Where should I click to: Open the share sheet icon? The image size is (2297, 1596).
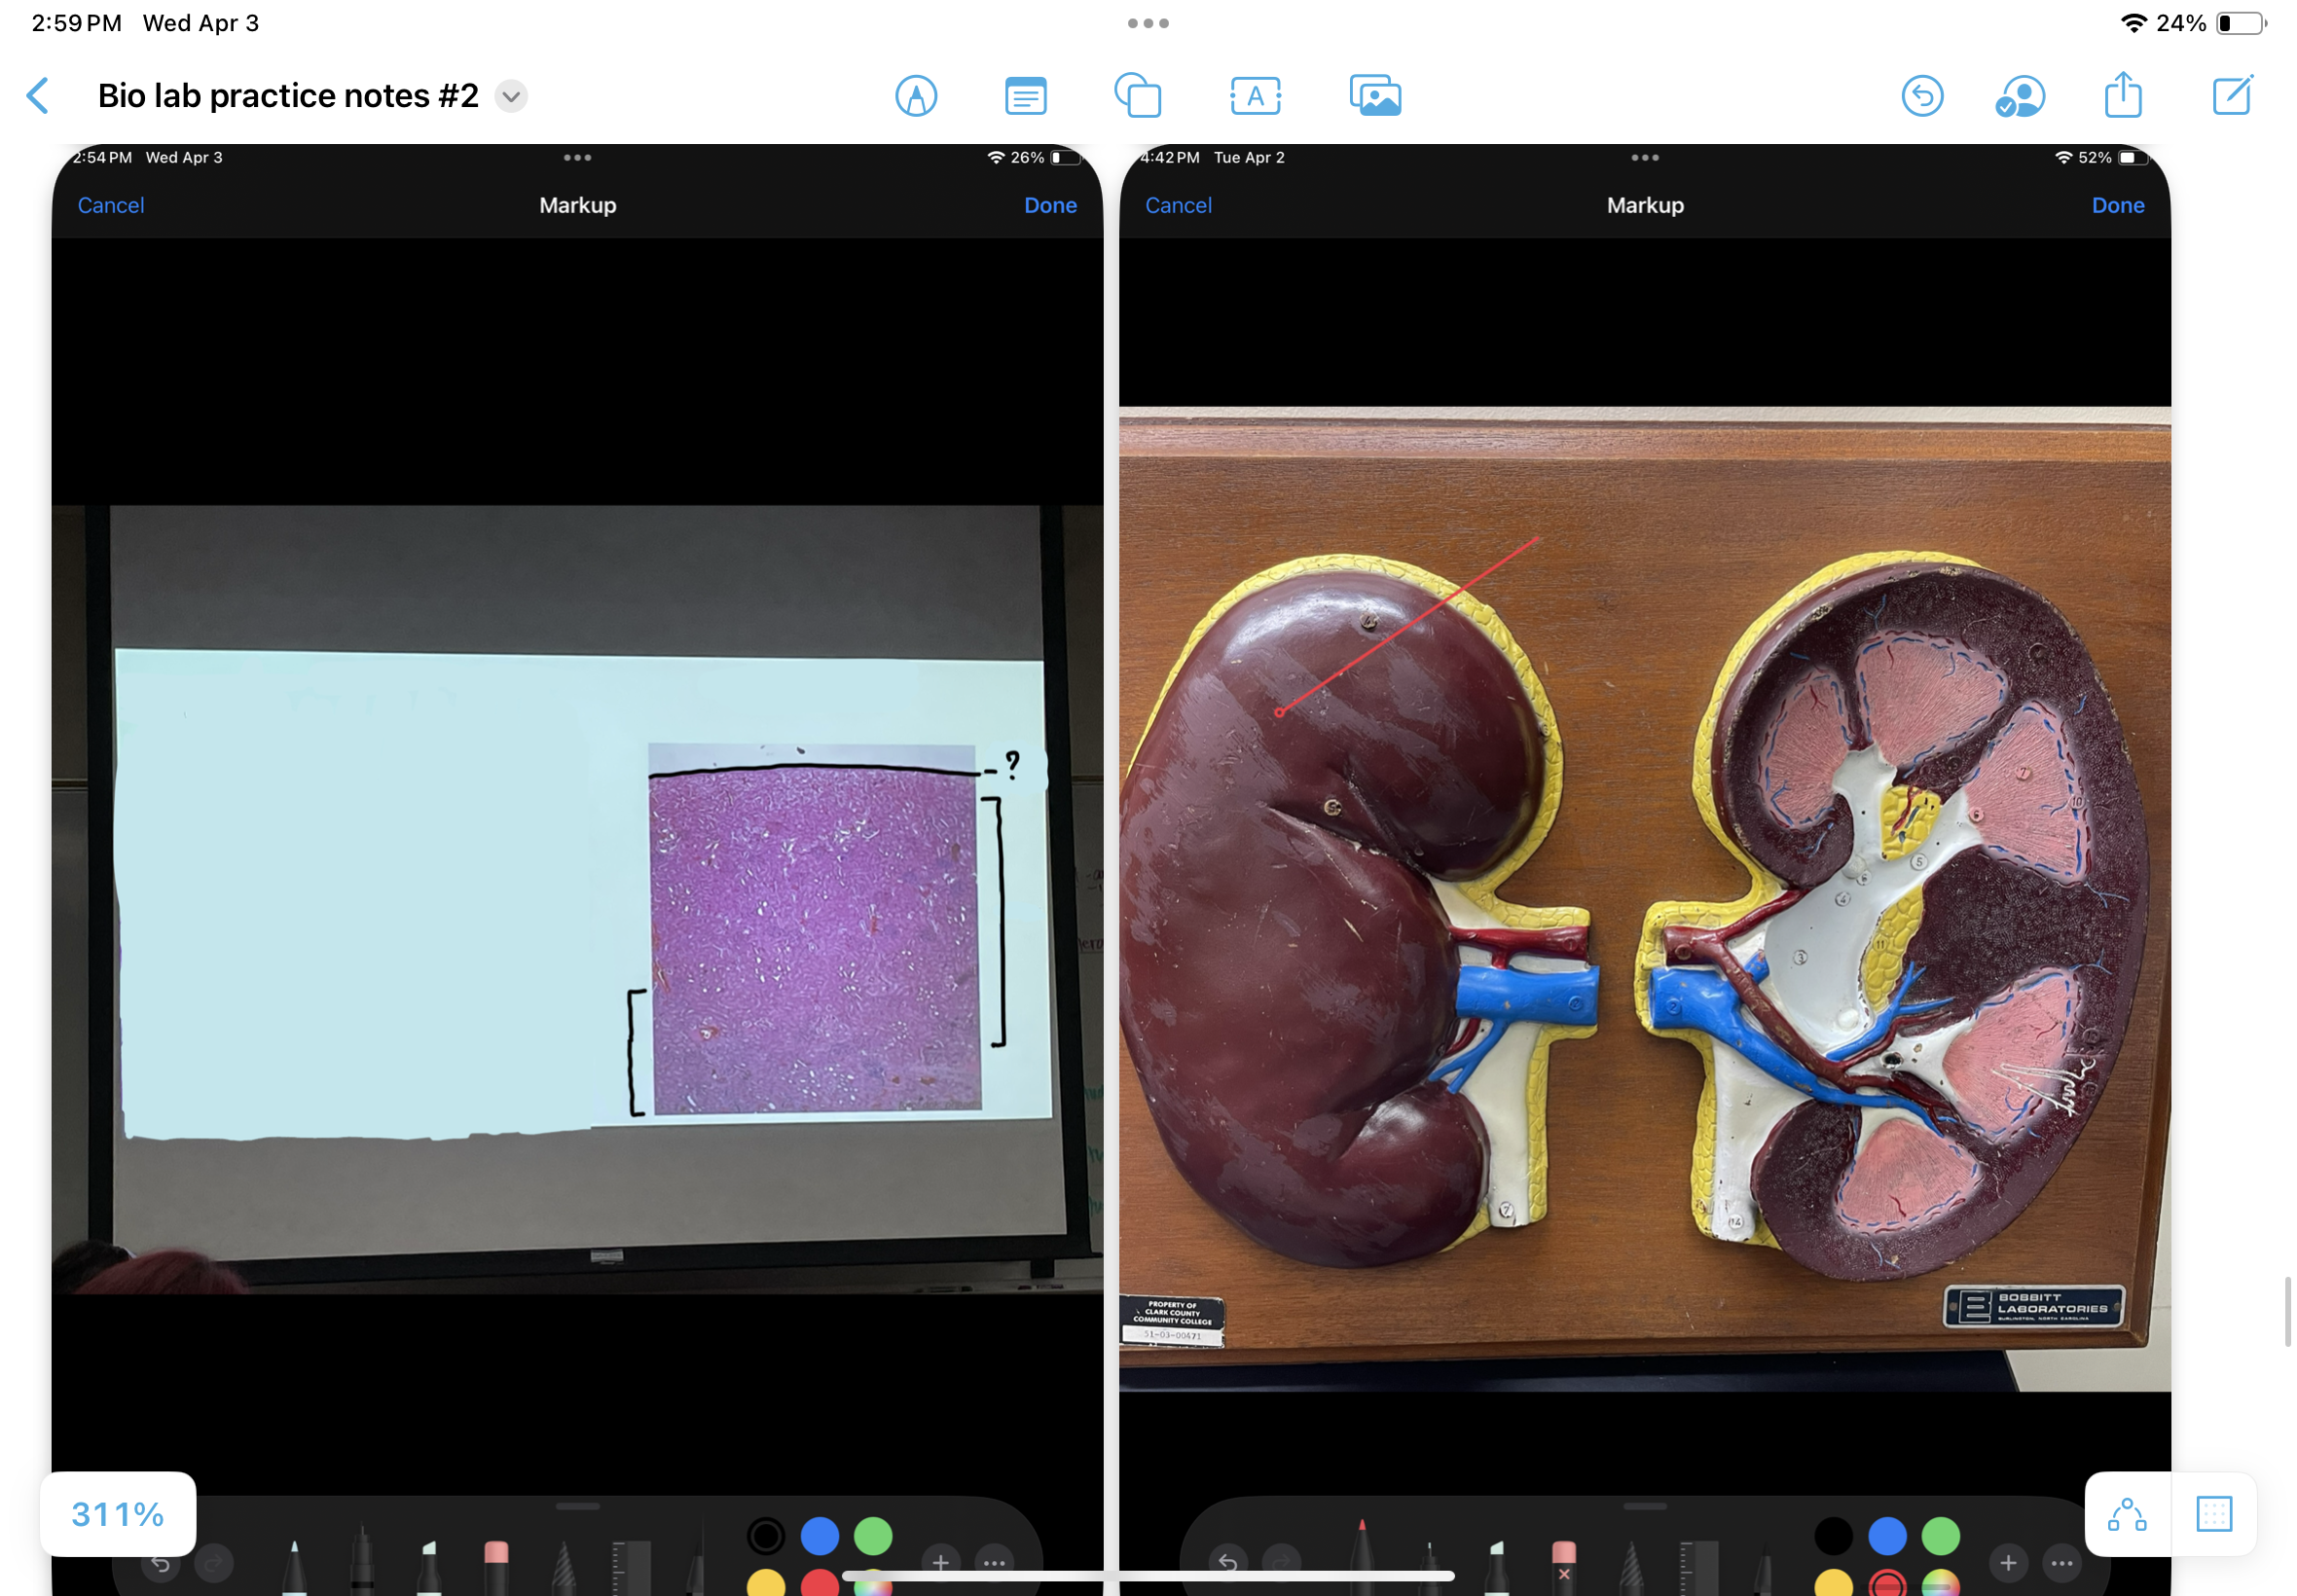[x=2122, y=94]
